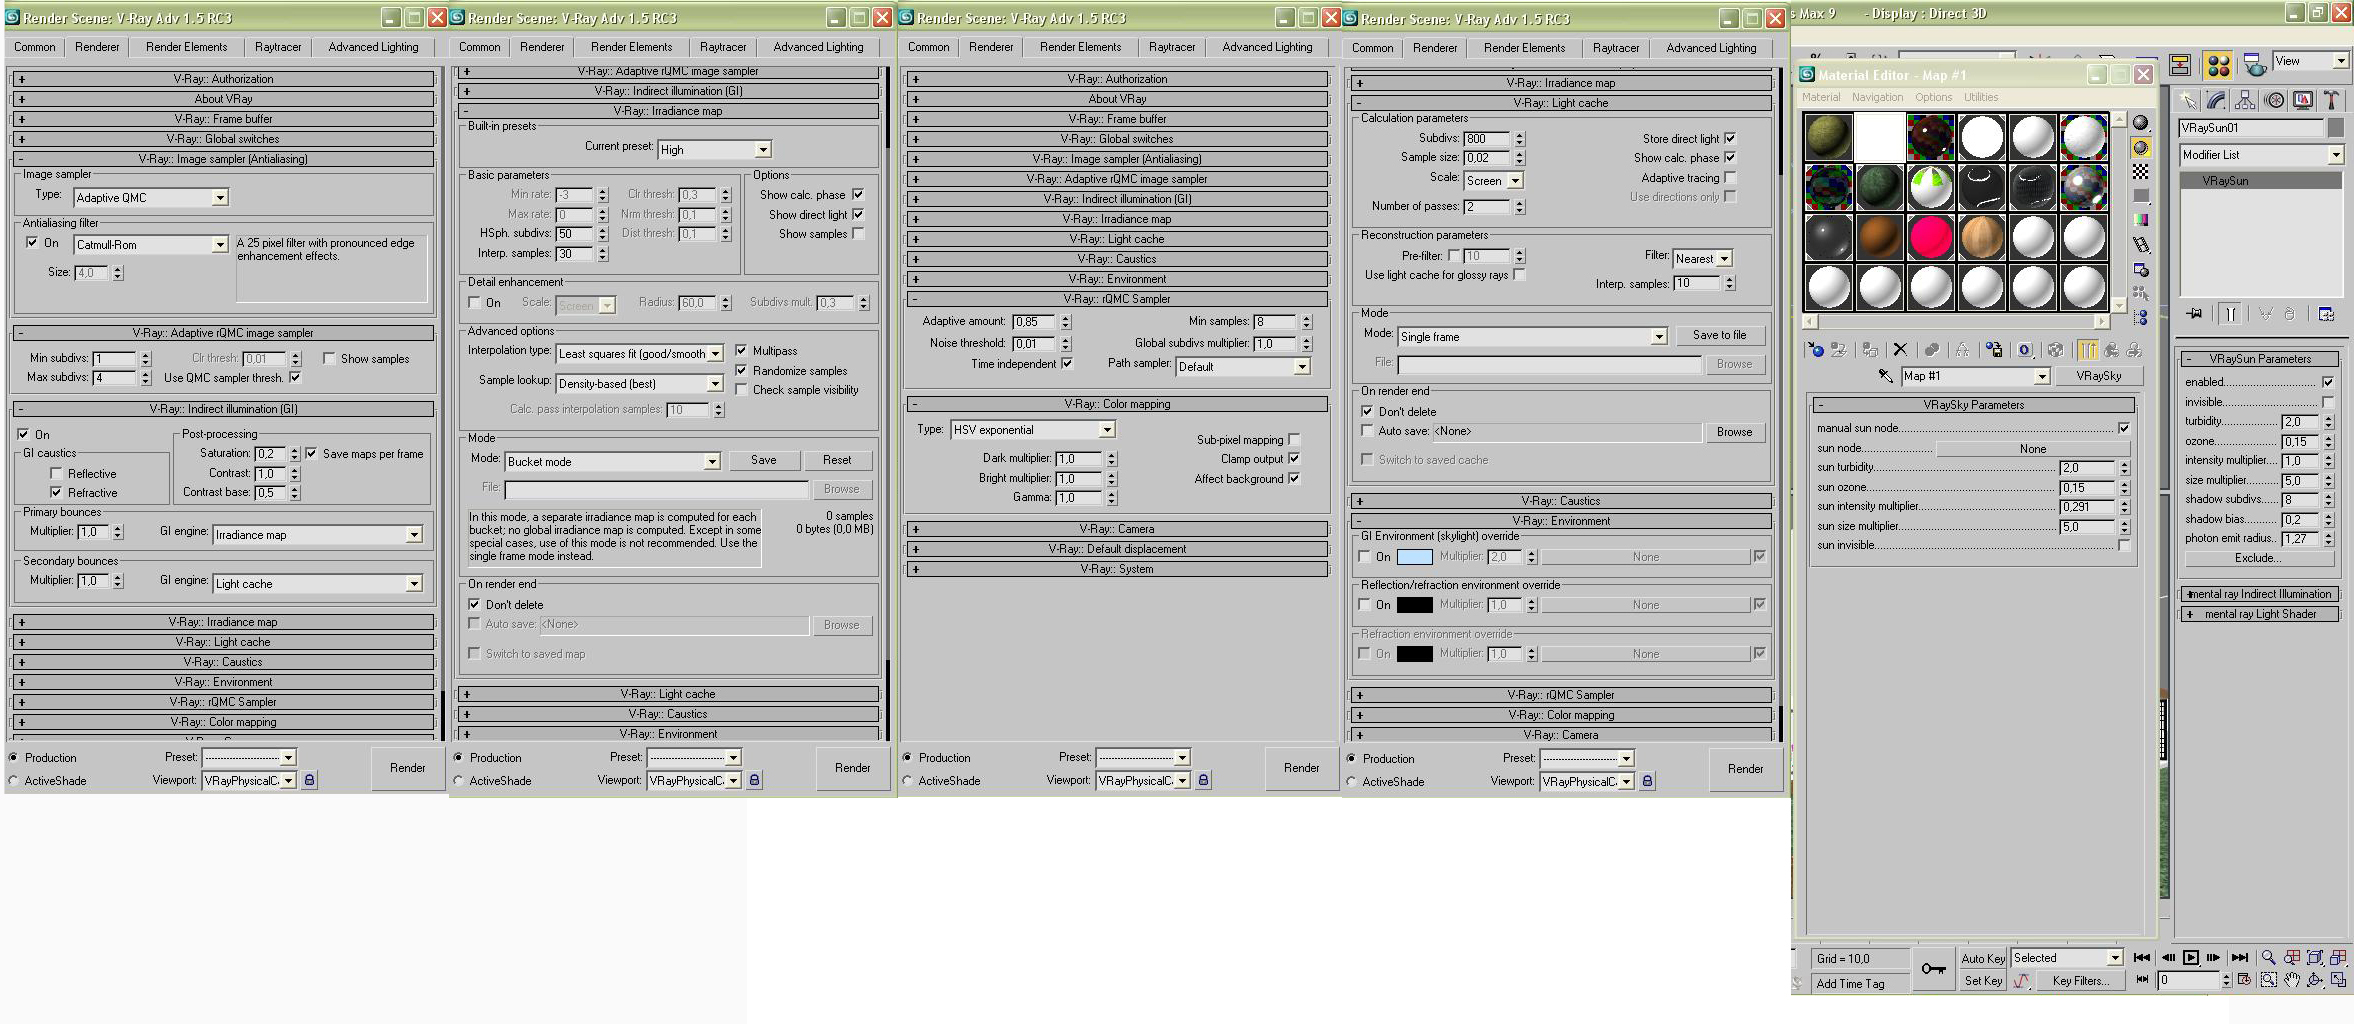
Task: Open Light cache Mode dropdown (Single frame)
Action: pyautogui.click(x=1532, y=337)
